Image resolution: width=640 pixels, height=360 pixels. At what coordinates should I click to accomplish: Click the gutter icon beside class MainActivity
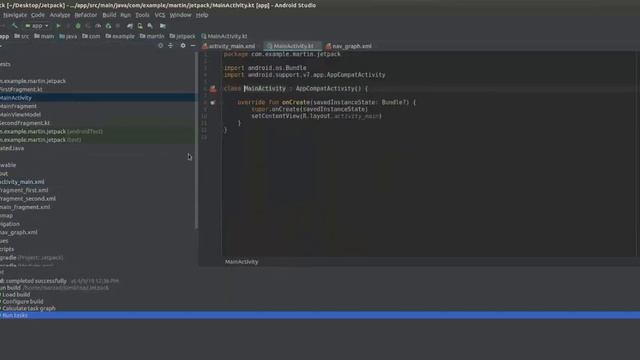(x=213, y=89)
